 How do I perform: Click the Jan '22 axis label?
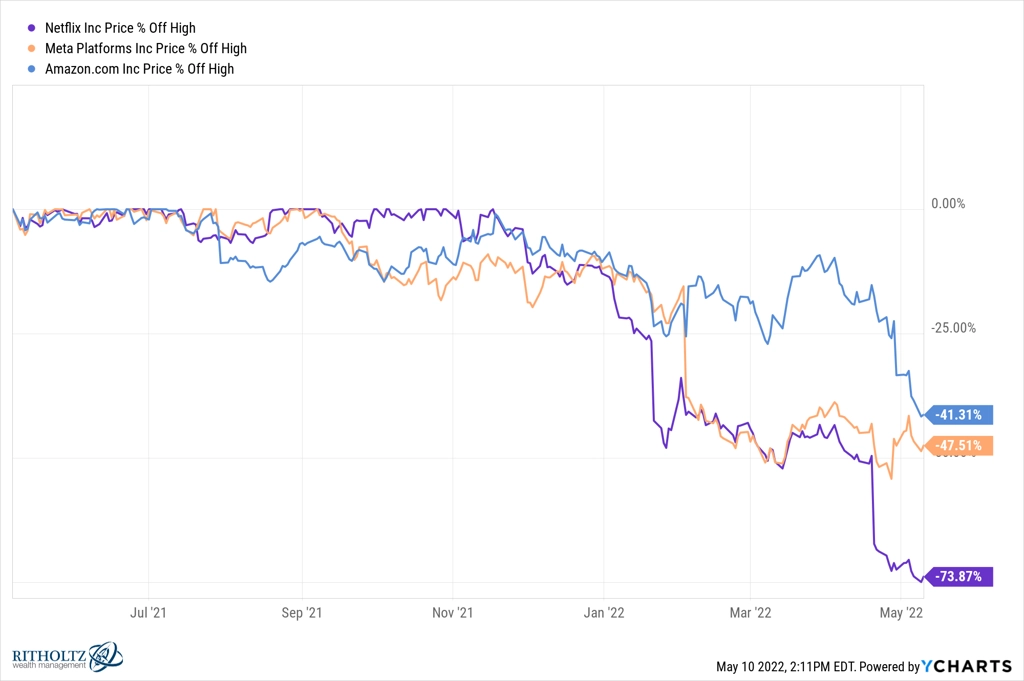pyautogui.click(x=604, y=612)
